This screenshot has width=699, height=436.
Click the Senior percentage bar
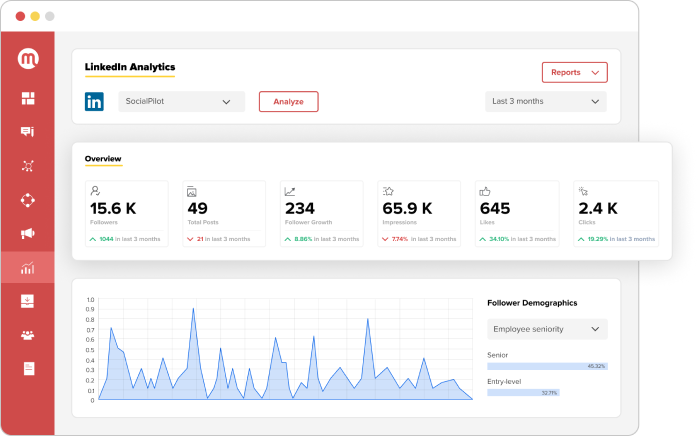pos(547,366)
